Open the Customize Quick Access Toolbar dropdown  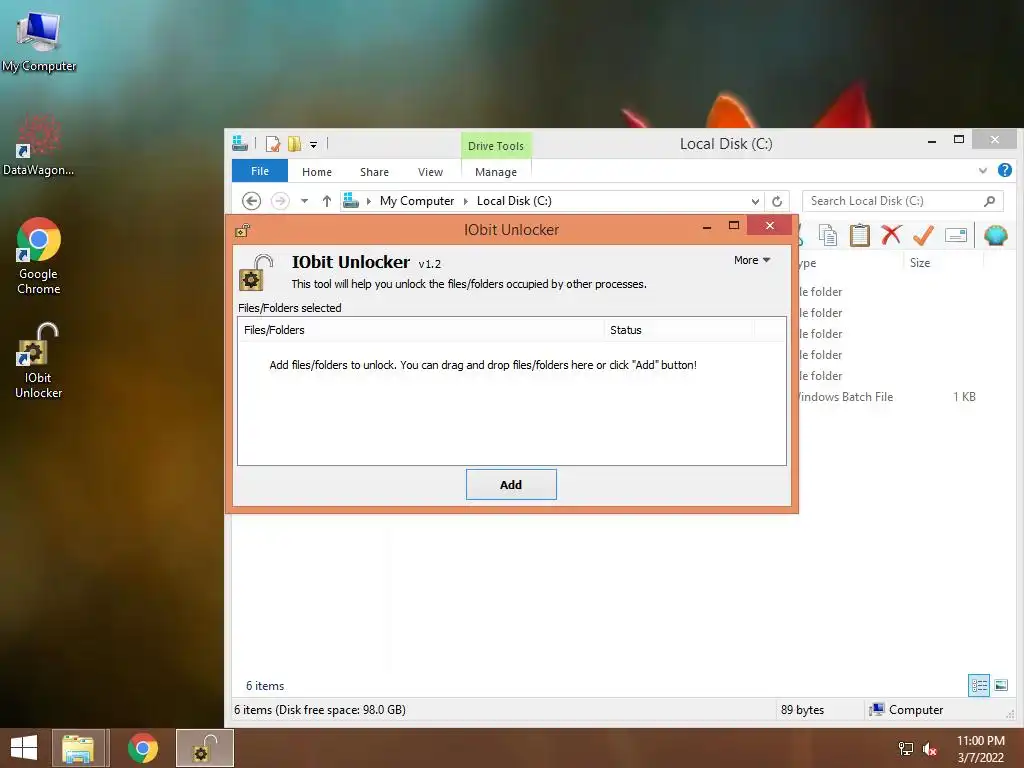tap(313, 144)
